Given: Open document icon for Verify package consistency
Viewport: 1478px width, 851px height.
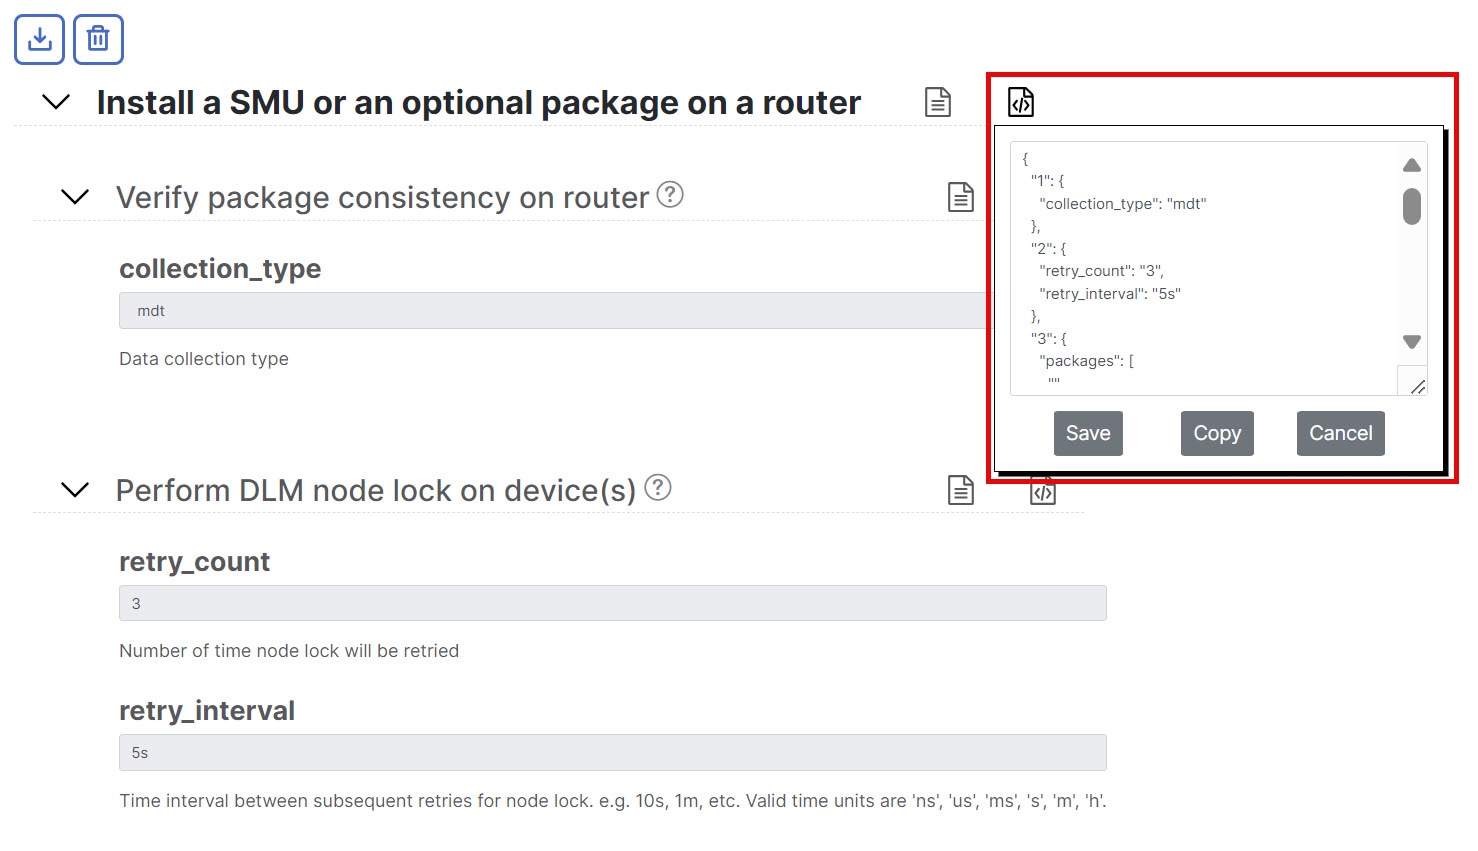Looking at the screenshot, I should click(x=961, y=197).
